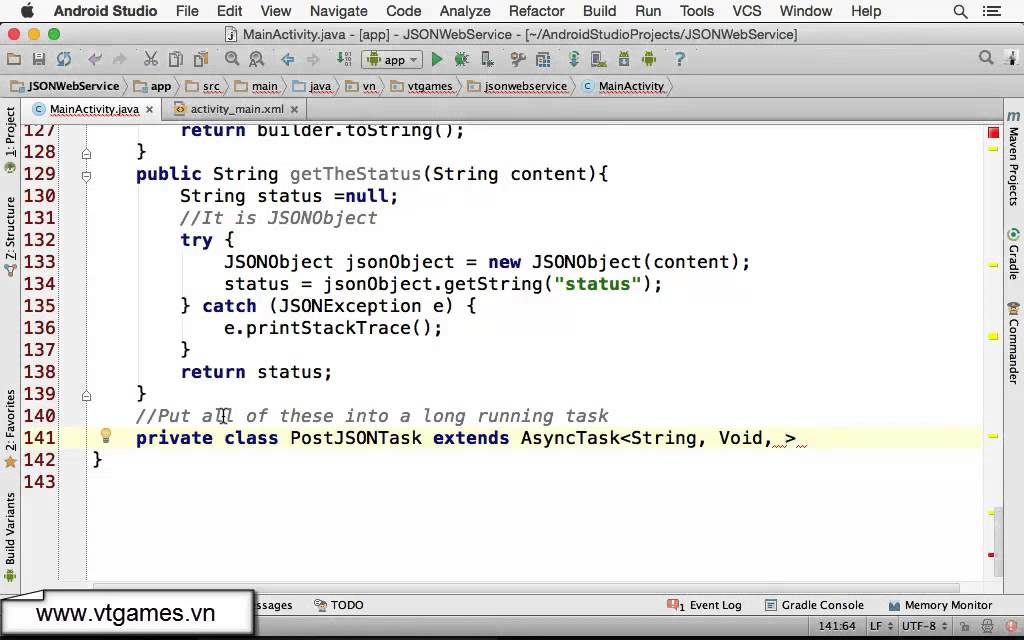Click the Cut scissors icon
This screenshot has width=1024, height=640.
pos(151,59)
